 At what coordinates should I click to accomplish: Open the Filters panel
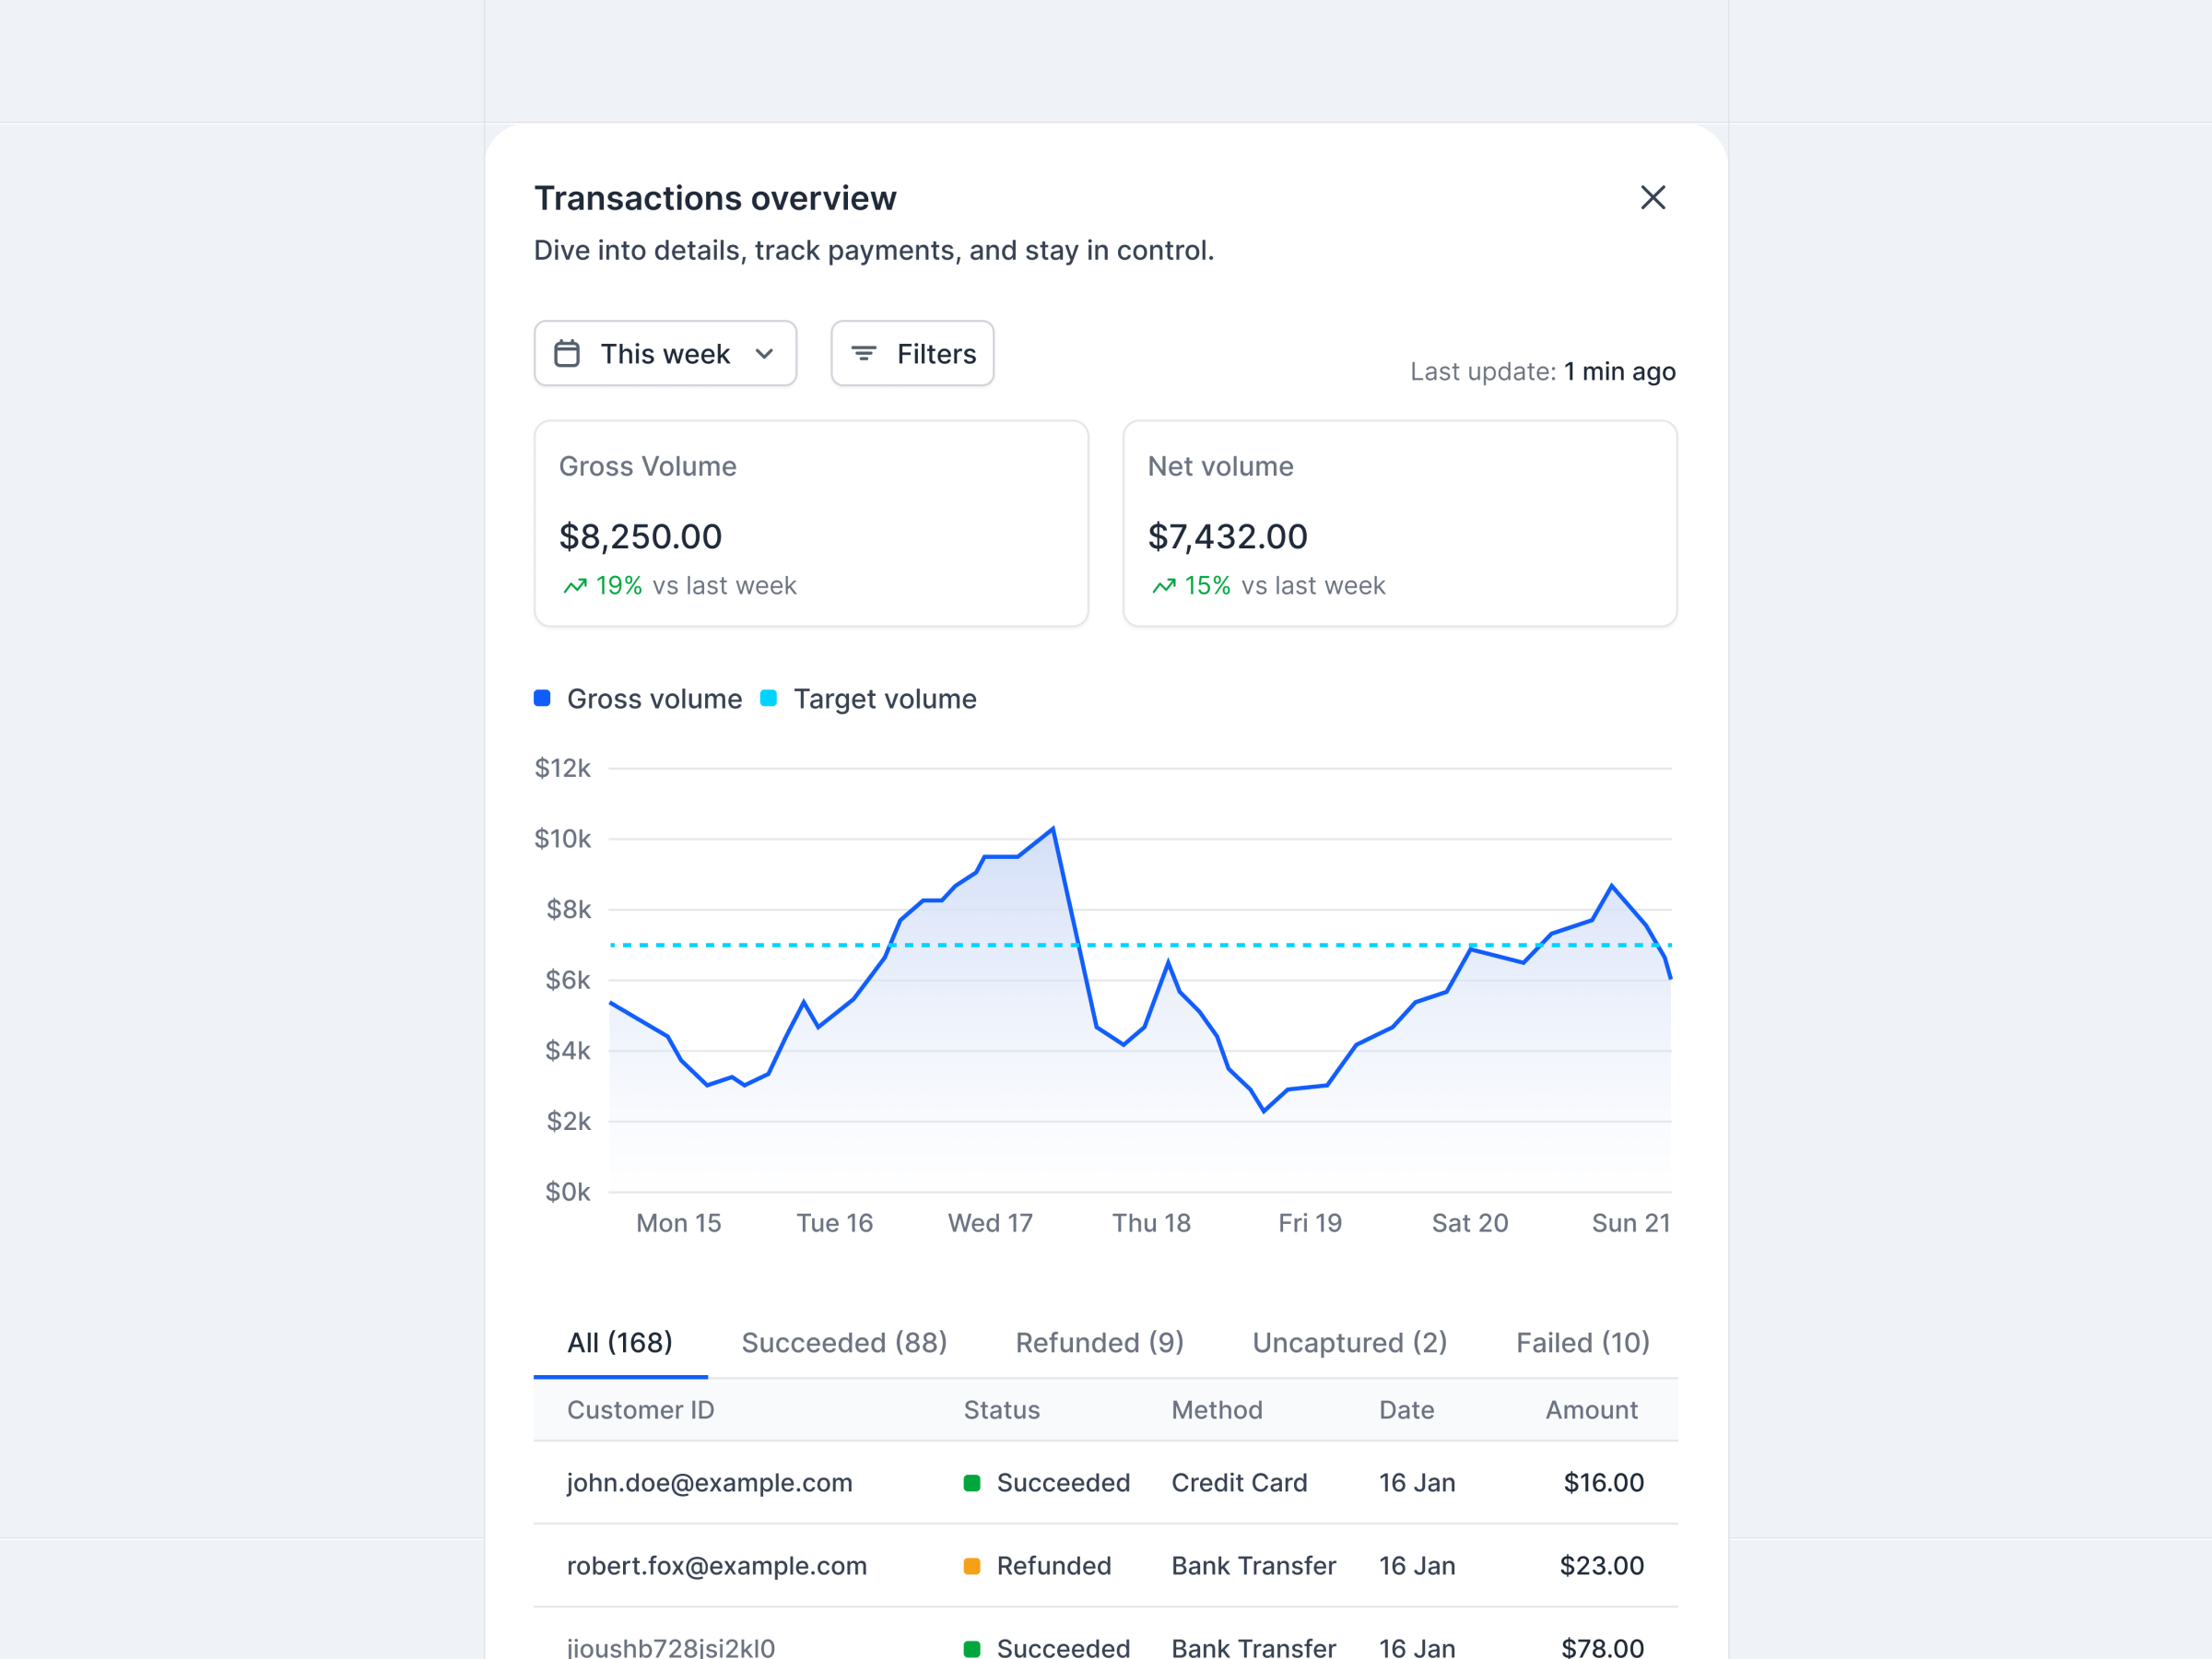[x=911, y=353]
